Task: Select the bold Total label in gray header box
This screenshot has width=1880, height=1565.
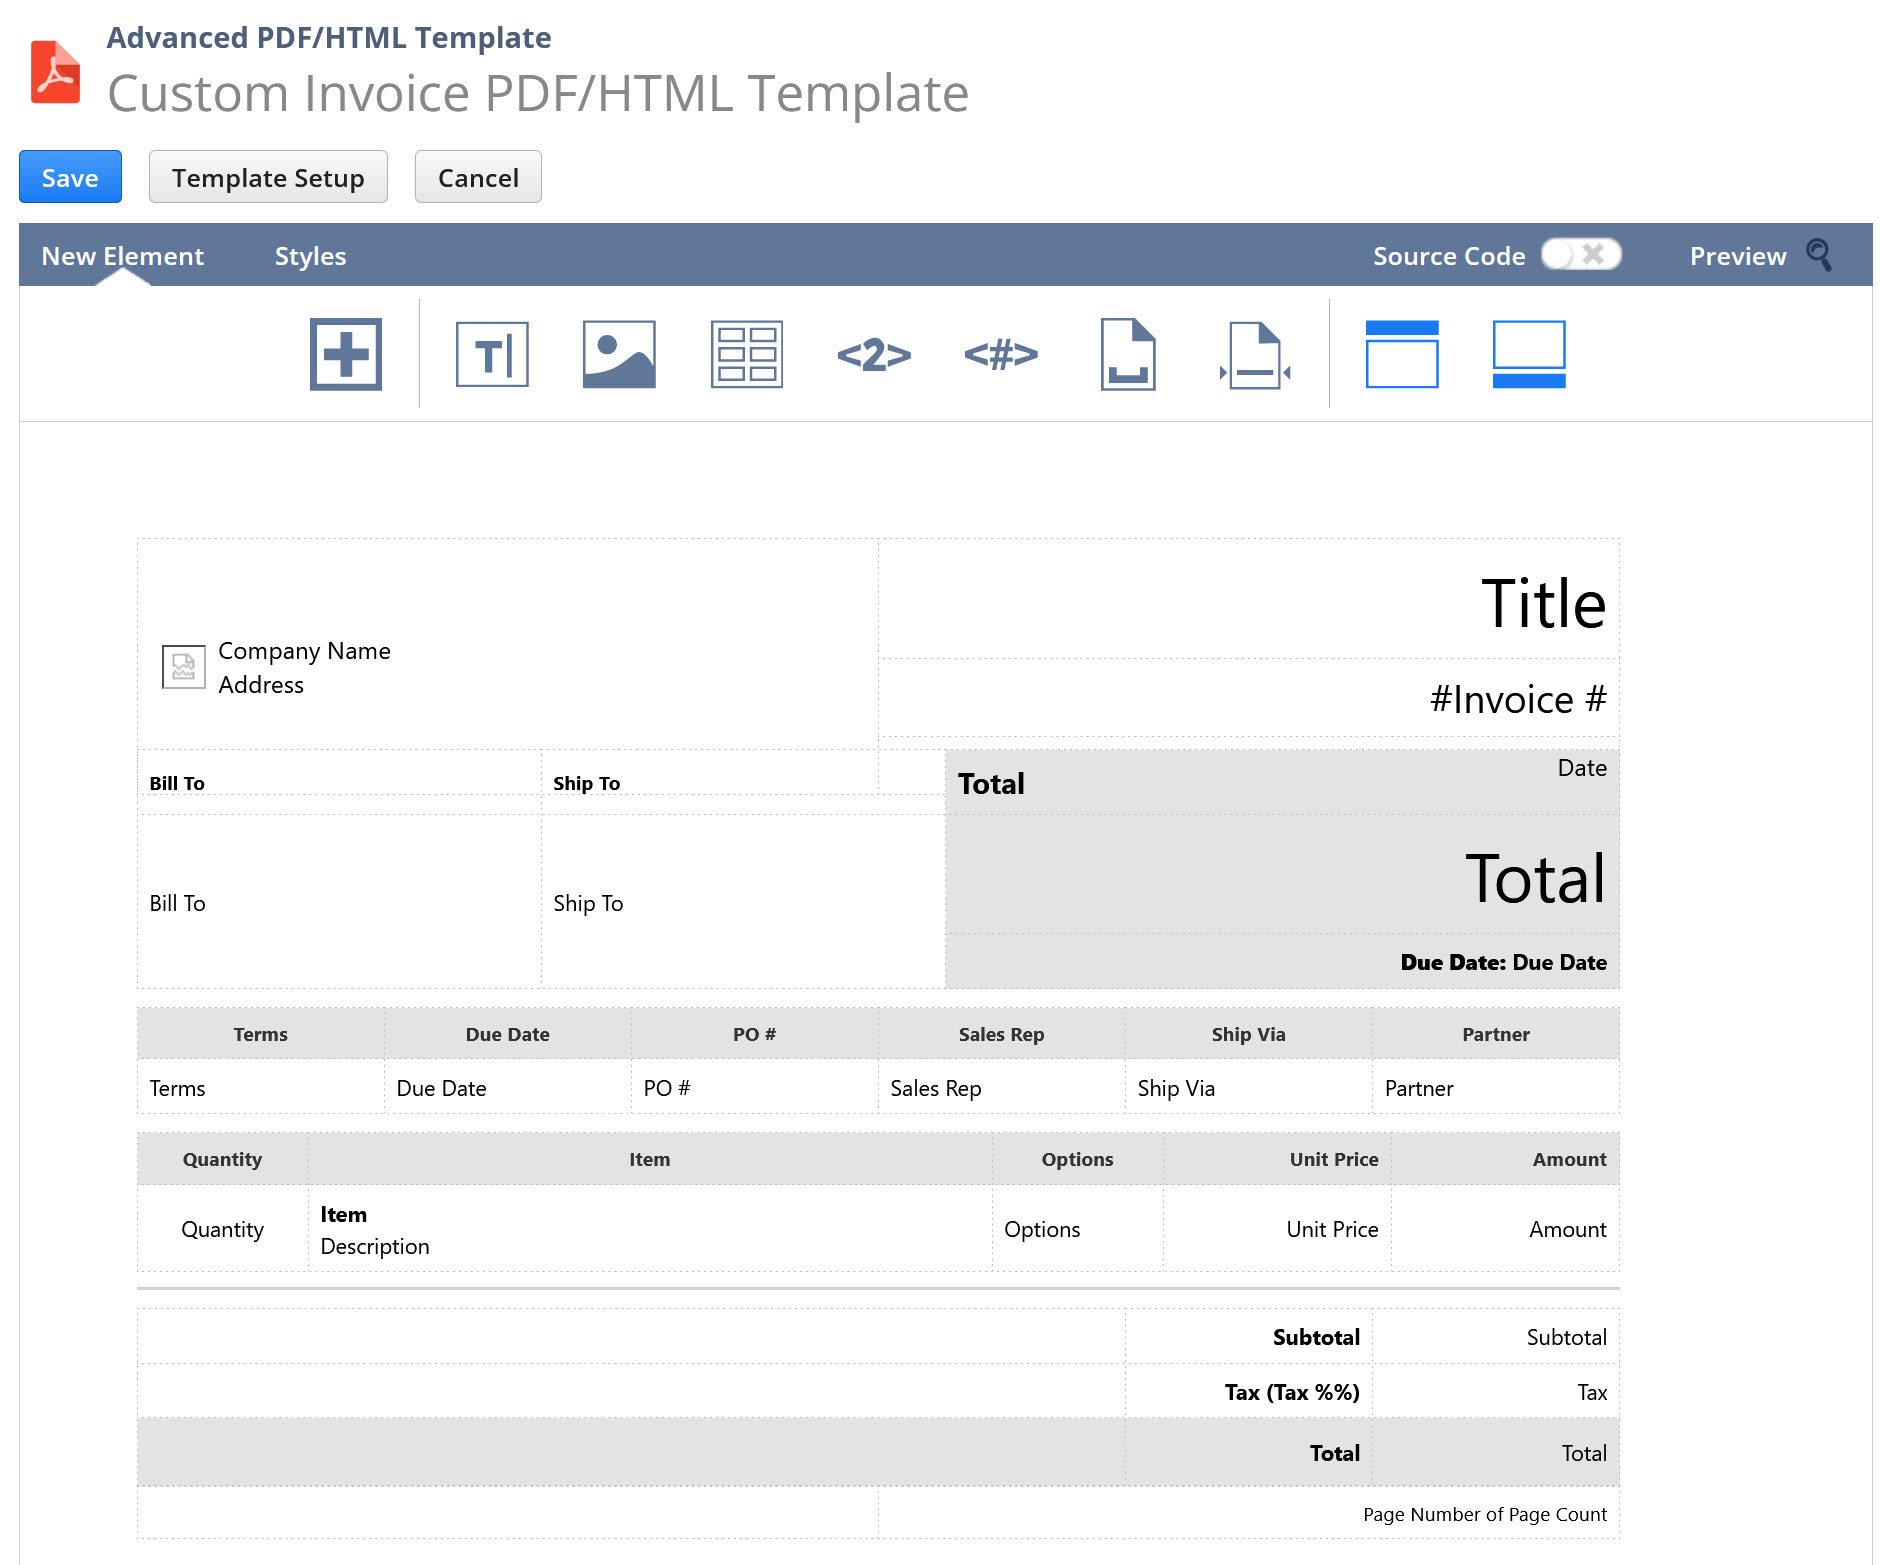Action: pyautogui.click(x=991, y=783)
